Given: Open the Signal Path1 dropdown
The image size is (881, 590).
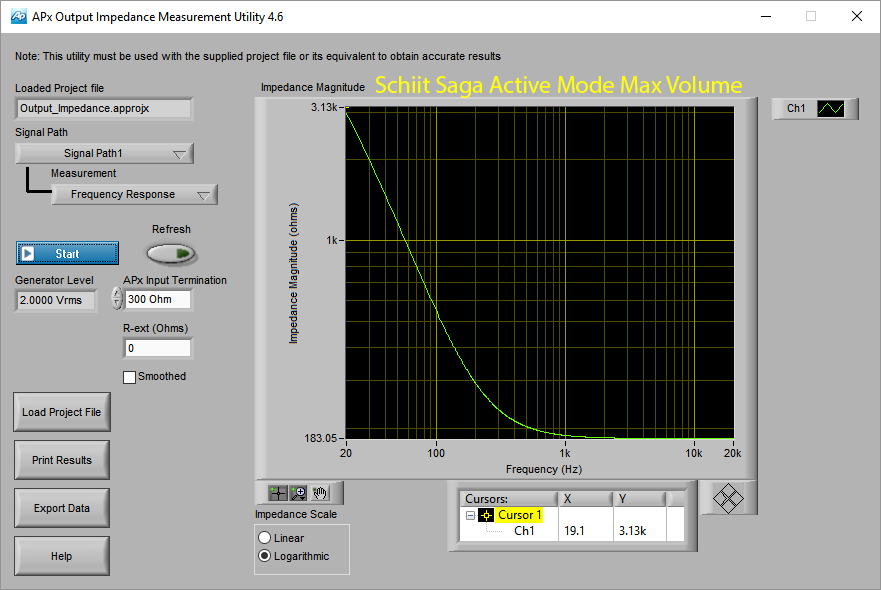Looking at the screenshot, I should click(x=105, y=153).
